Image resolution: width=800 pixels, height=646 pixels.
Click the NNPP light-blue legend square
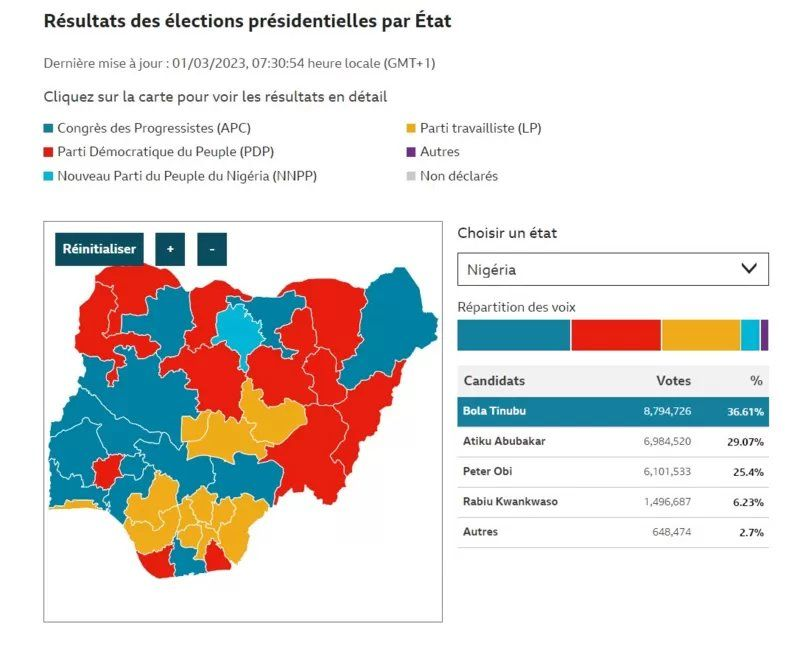coord(49,176)
